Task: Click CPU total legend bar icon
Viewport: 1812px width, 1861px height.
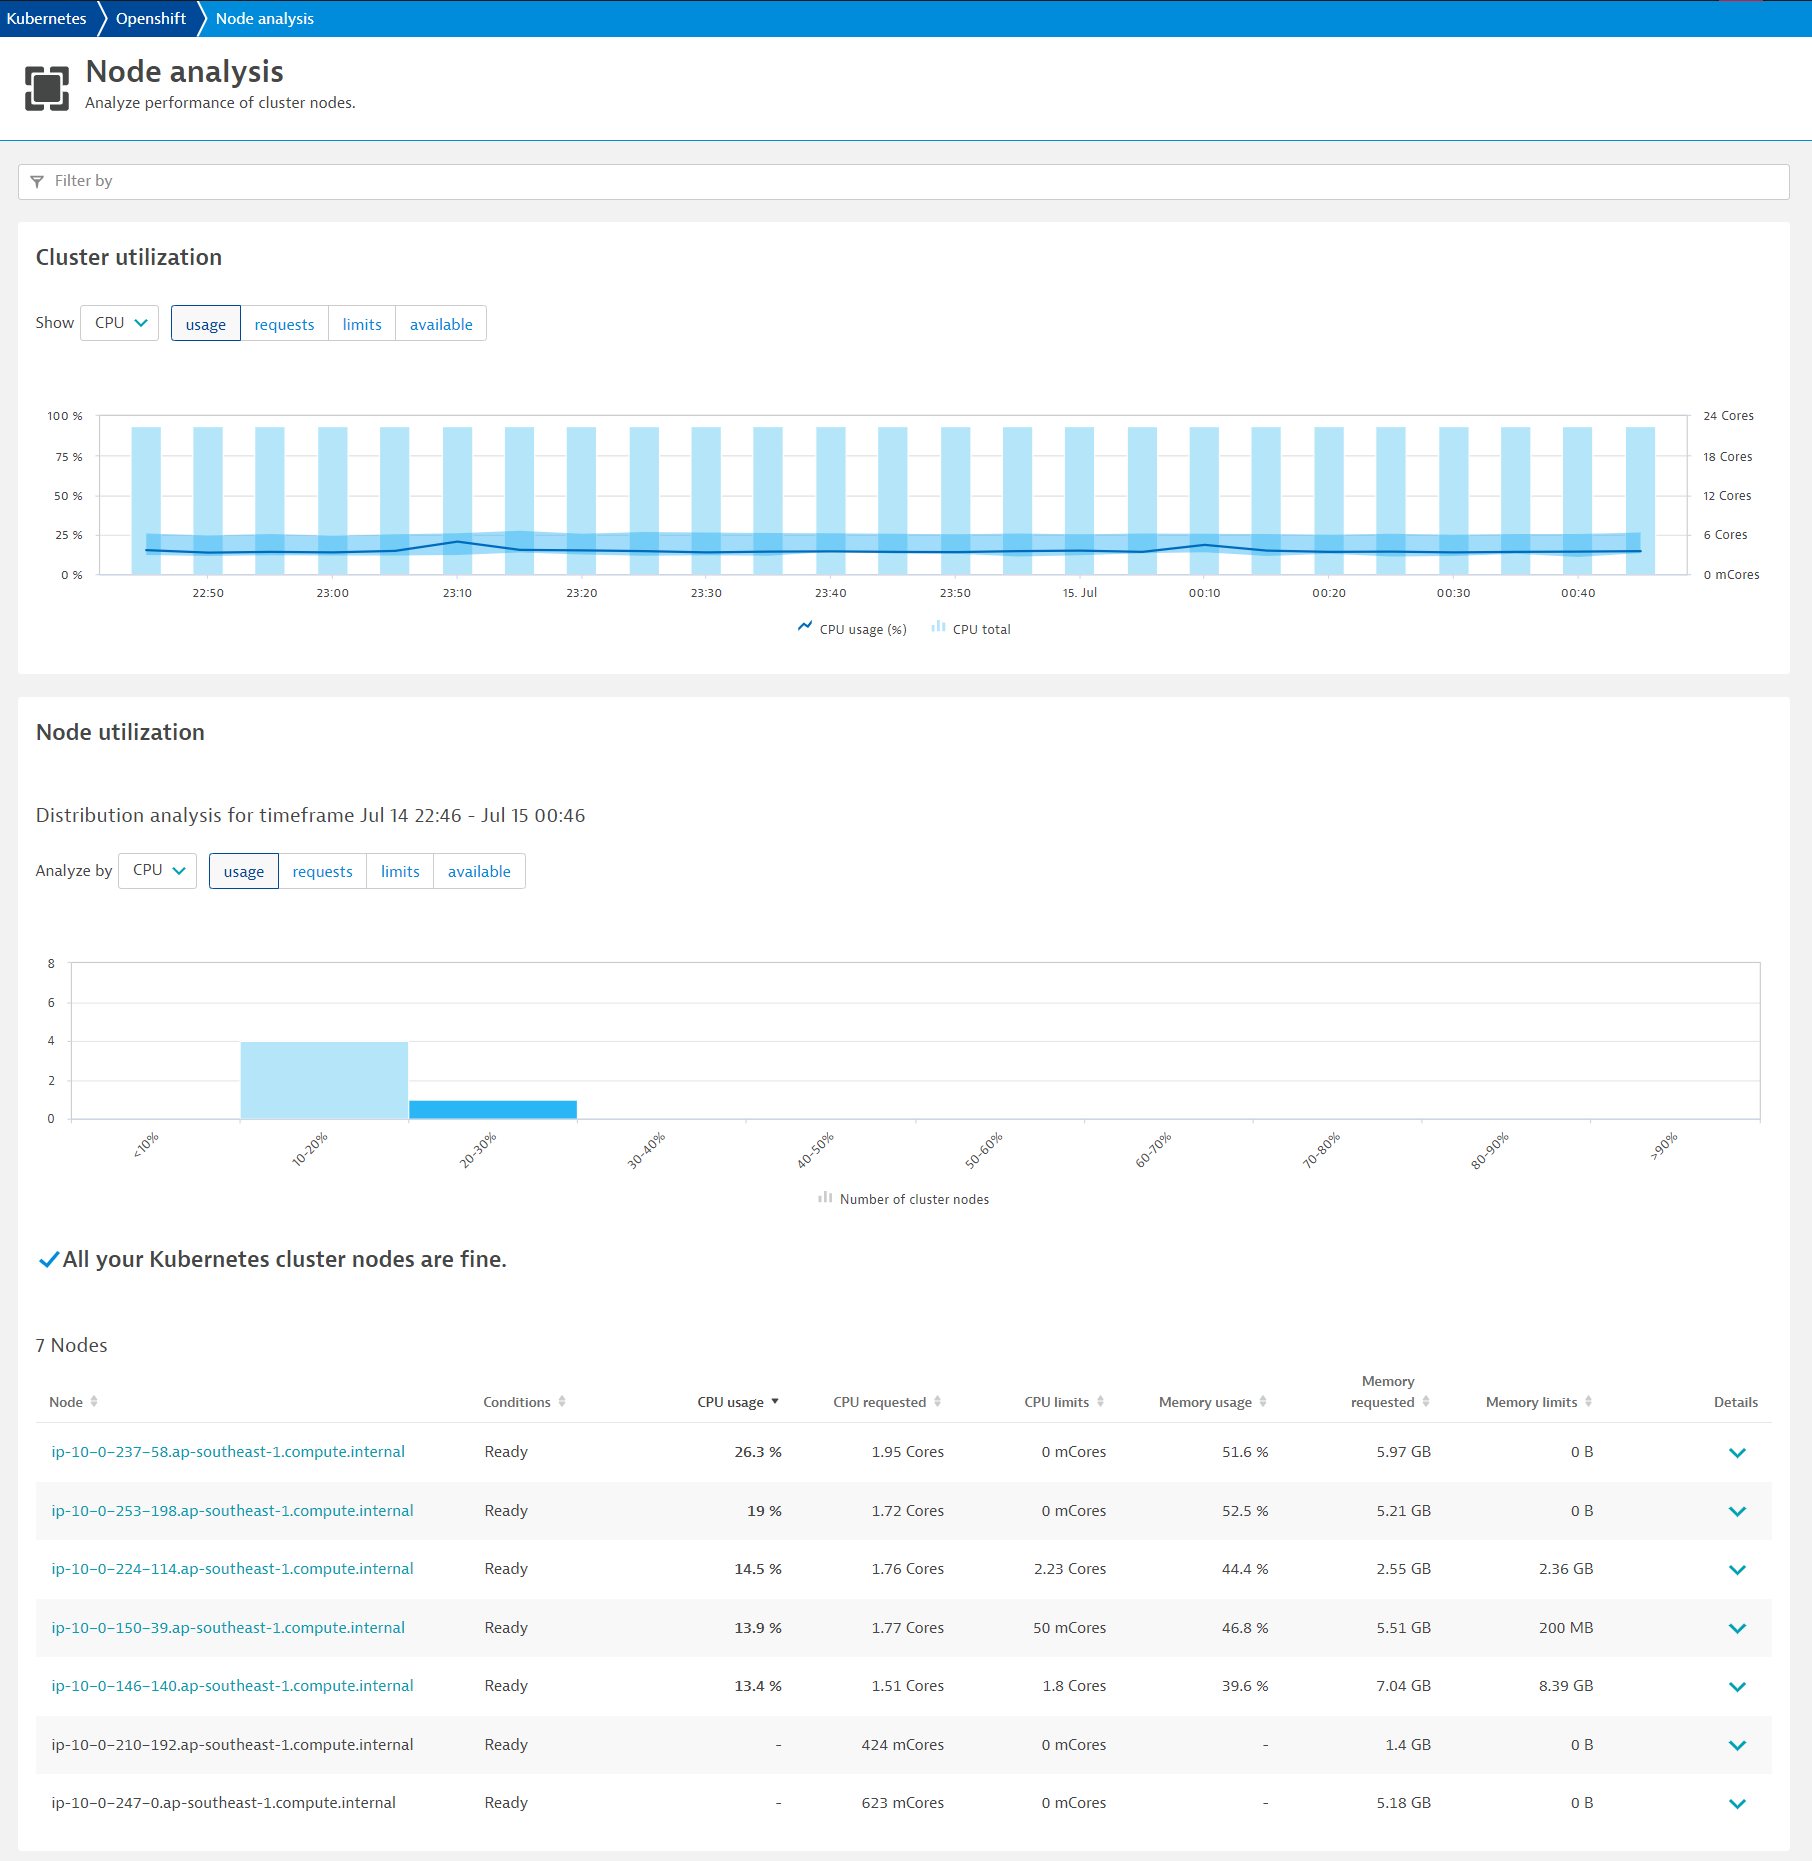Action: click(x=938, y=627)
